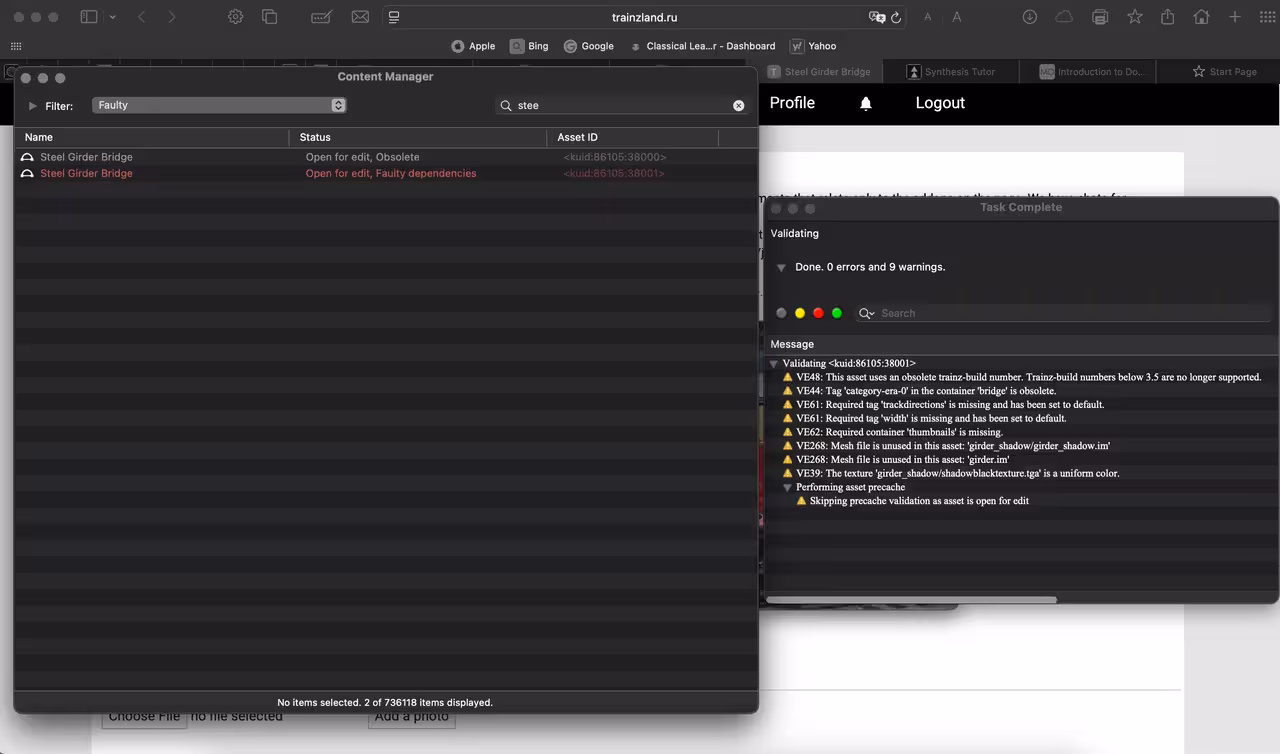
Task: Click the horizontal scrollbar in Task Complete window
Action: point(912,600)
